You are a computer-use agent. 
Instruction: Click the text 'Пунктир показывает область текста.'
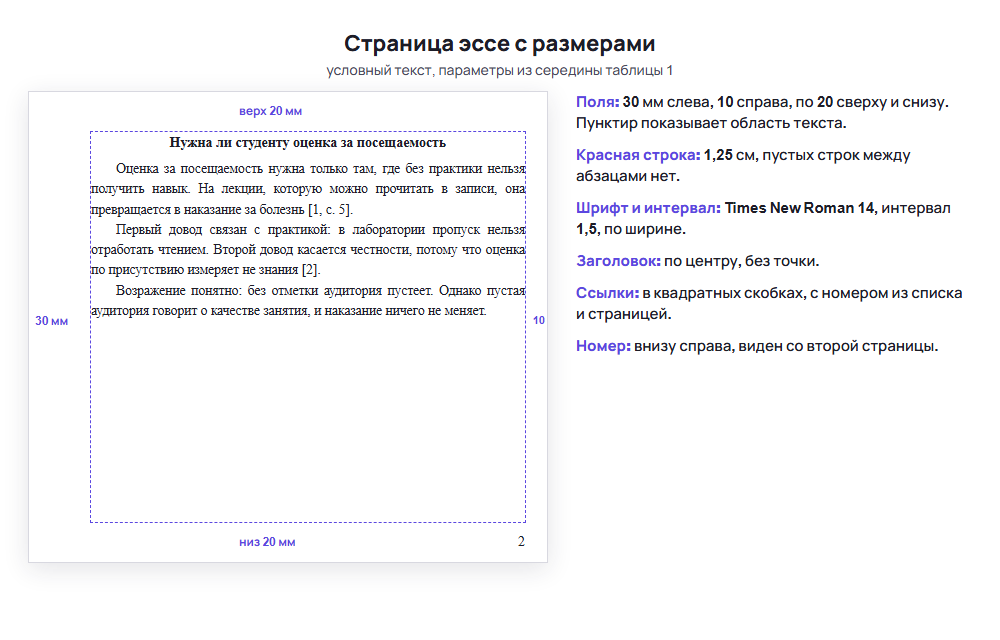(x=711, y=123)
